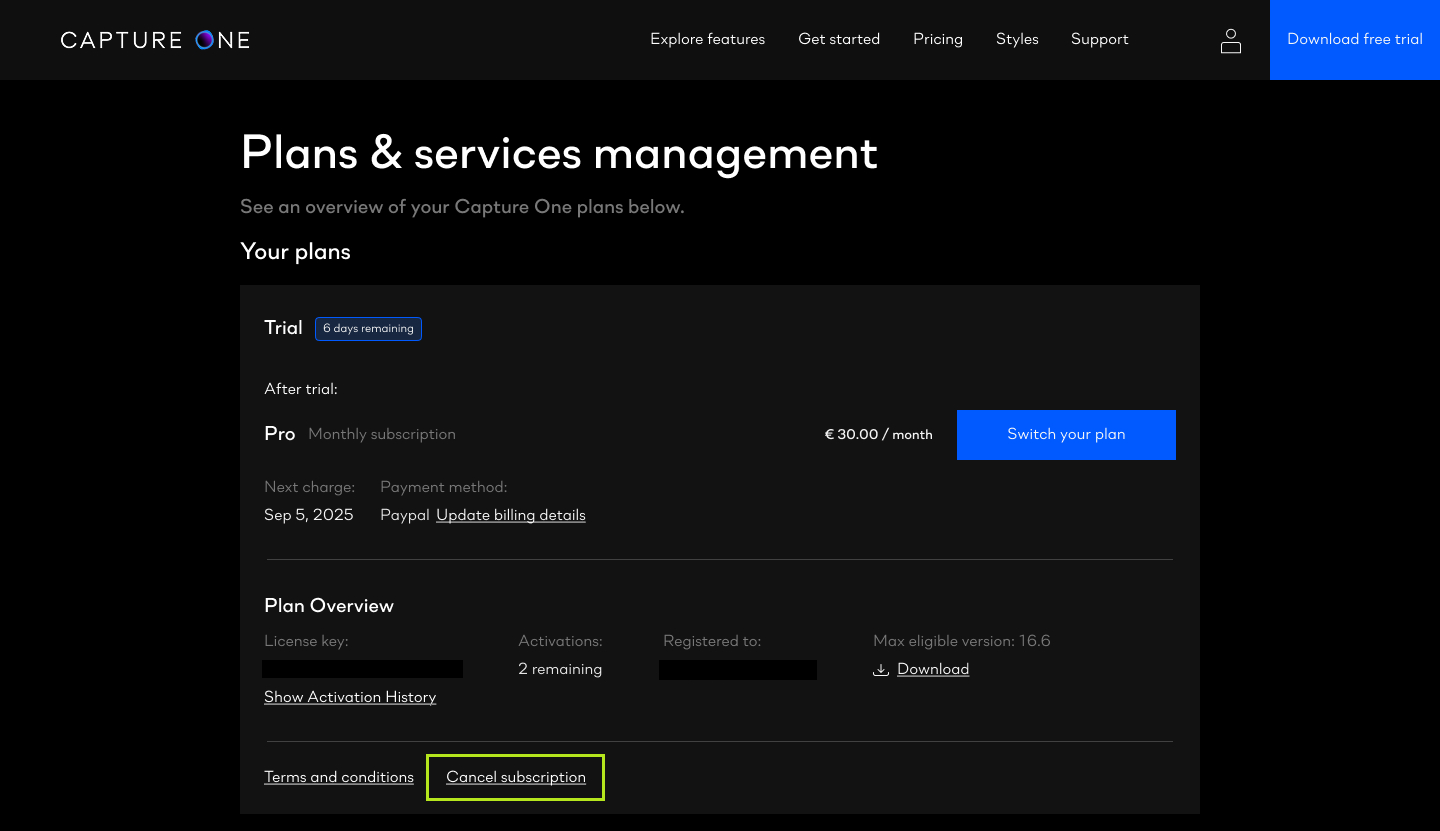Click the download arrow icon beside Download

[x=881, y=670]
